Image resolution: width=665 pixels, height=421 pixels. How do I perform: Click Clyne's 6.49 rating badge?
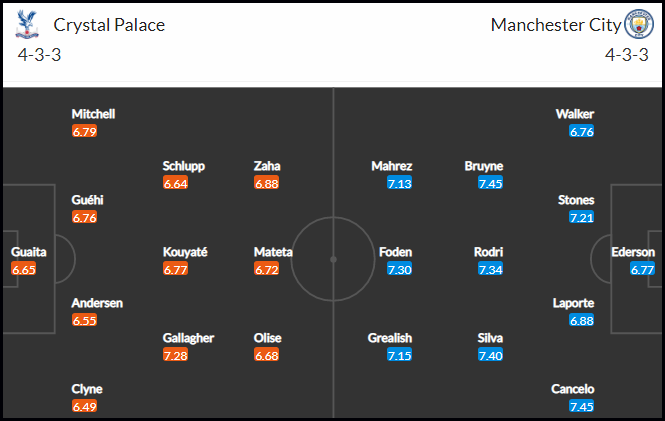tap(84, 406)
